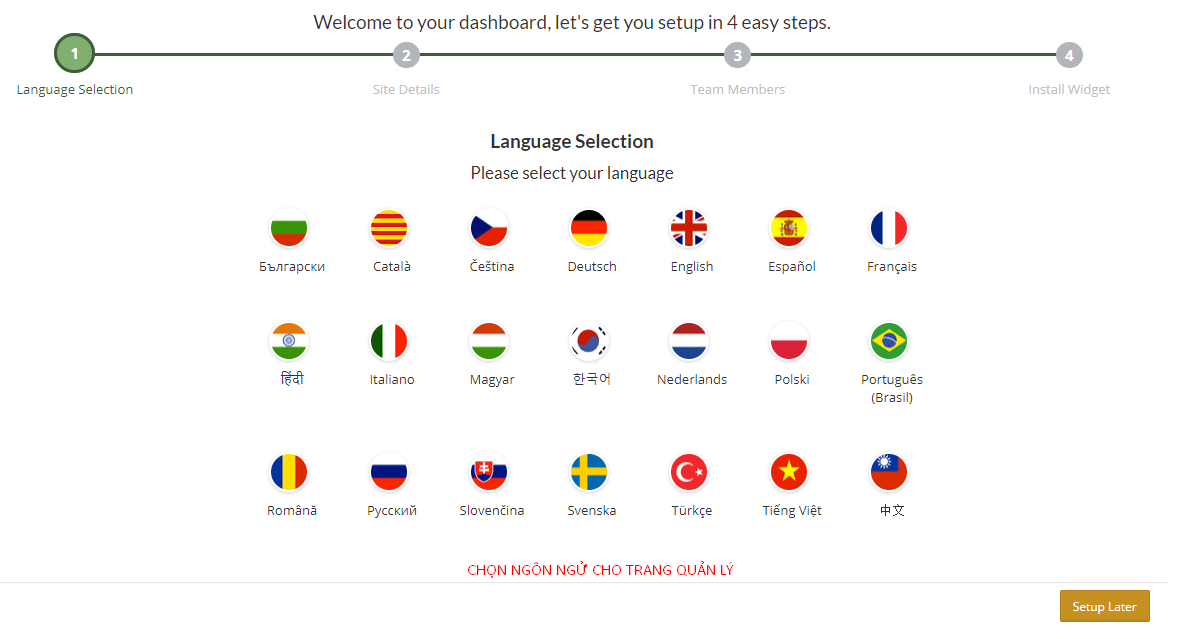The image size is (1187, 639).
Task: Click the Български text label
Action: point(292,267)
